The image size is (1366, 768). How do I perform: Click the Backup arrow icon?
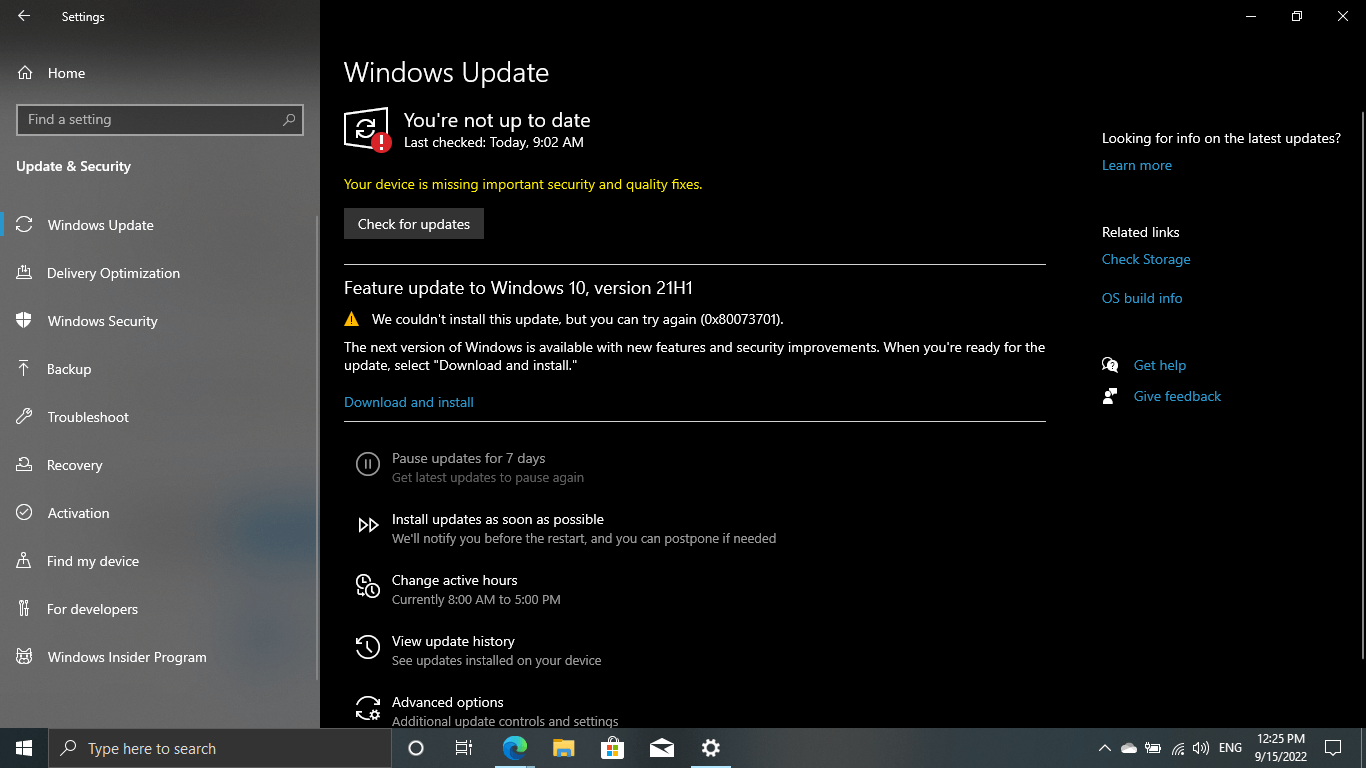click(x=24, y=369)
